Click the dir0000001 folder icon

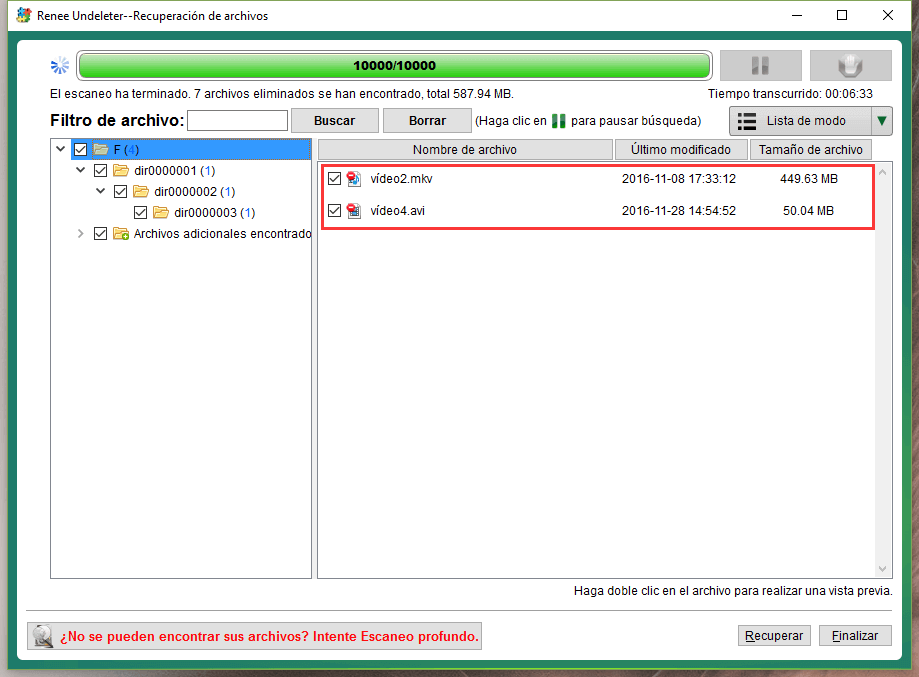[121, 171]
